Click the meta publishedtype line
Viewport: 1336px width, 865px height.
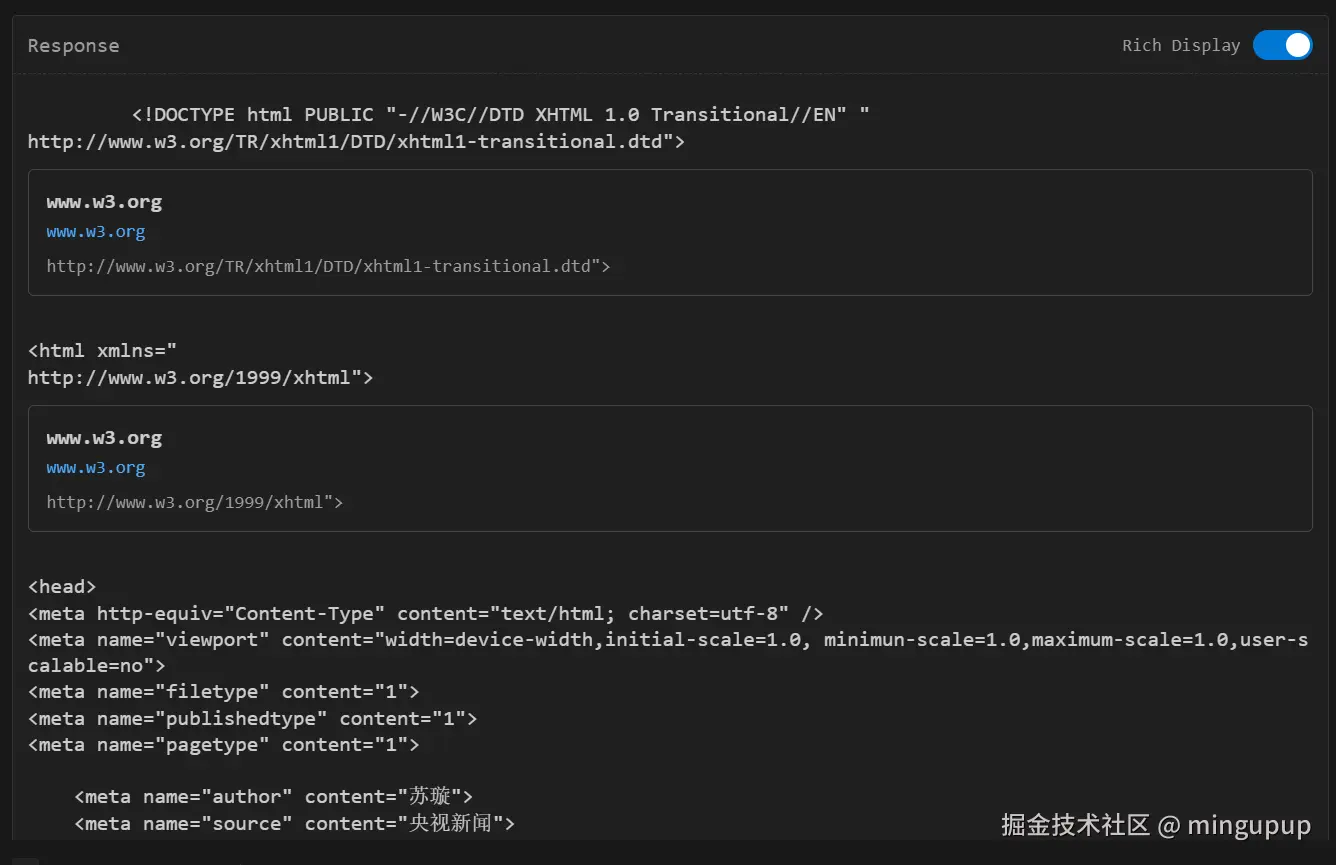[252, 718]
